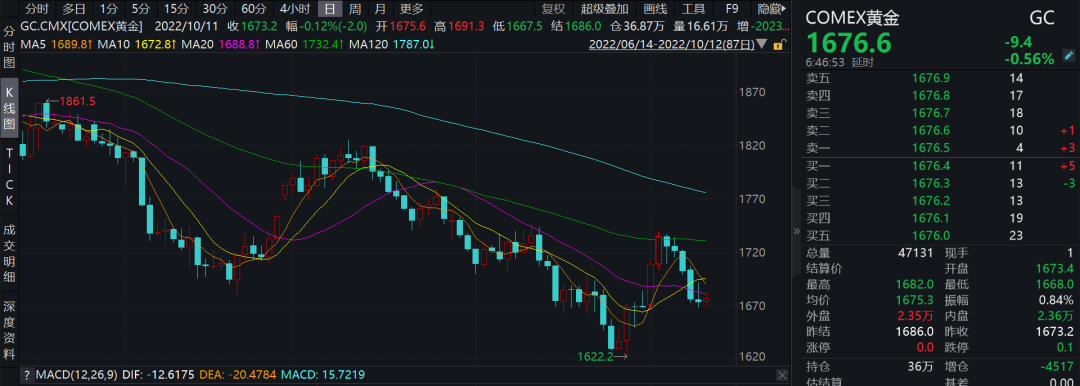Click the GC ticker code
Image resolution: width=1080 pixels, height=386 pixels.
pos(1041,18)
